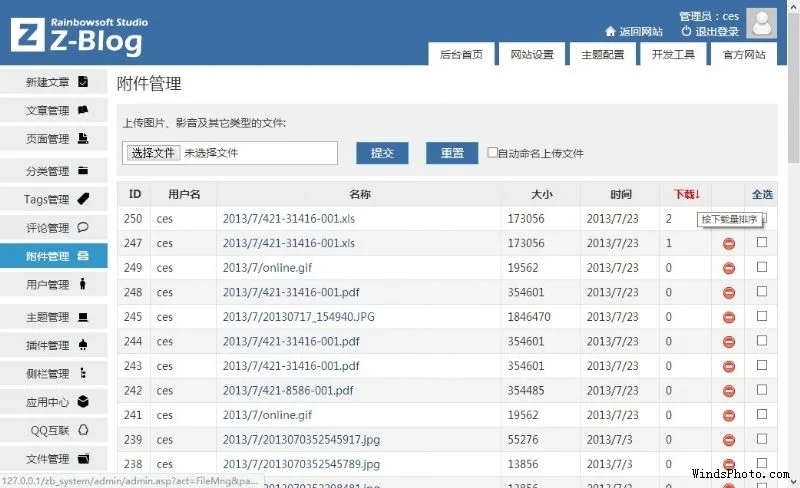This screenshot has height=488, width=800.
Task: Click the admin avatar picture
Action: click(x=761, y=23)
